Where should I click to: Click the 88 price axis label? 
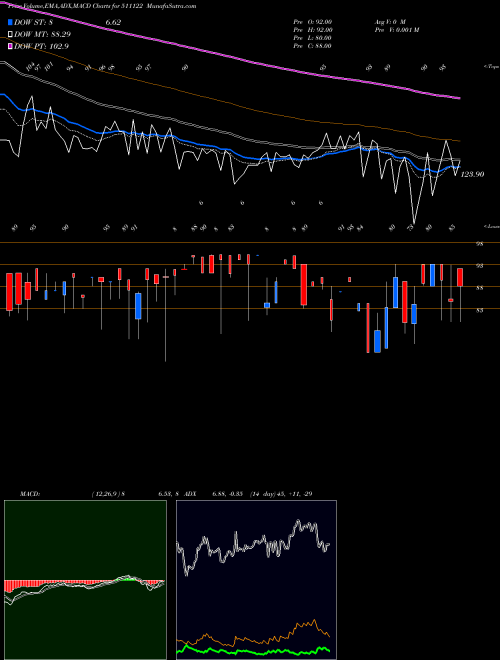pyautogui.click(x=479, y=288)
